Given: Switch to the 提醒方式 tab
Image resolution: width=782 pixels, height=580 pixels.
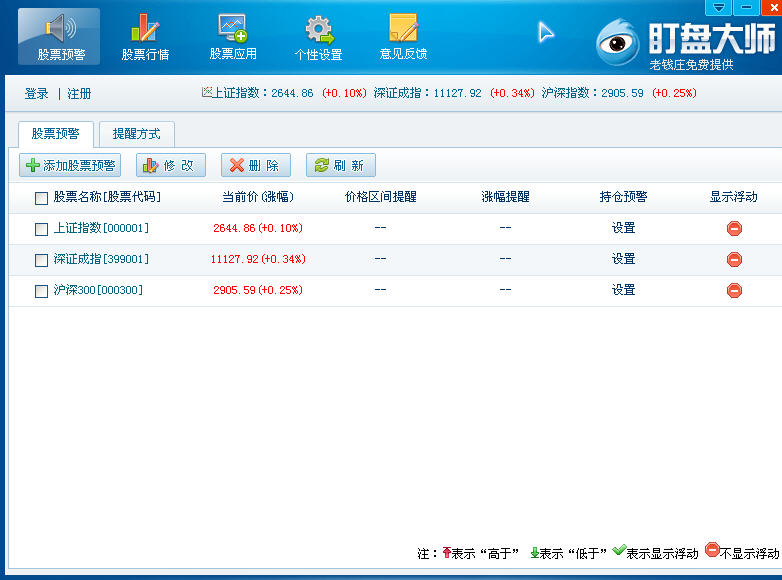Looking at the screenshot, I should 137,134.
